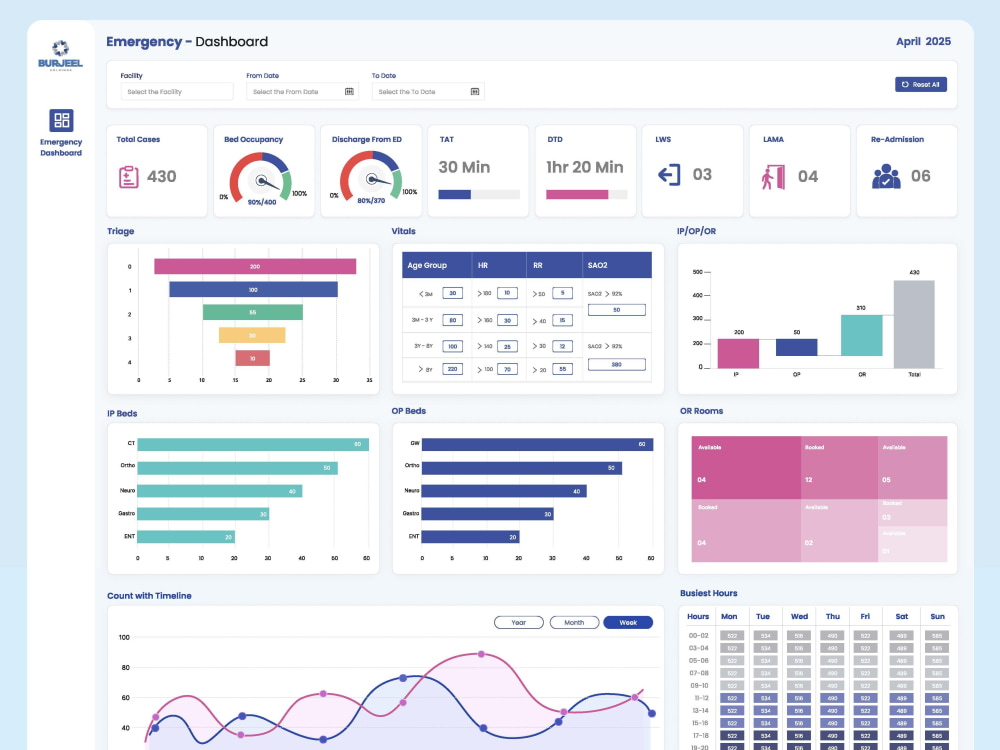Click the Age Group column header

436,265
